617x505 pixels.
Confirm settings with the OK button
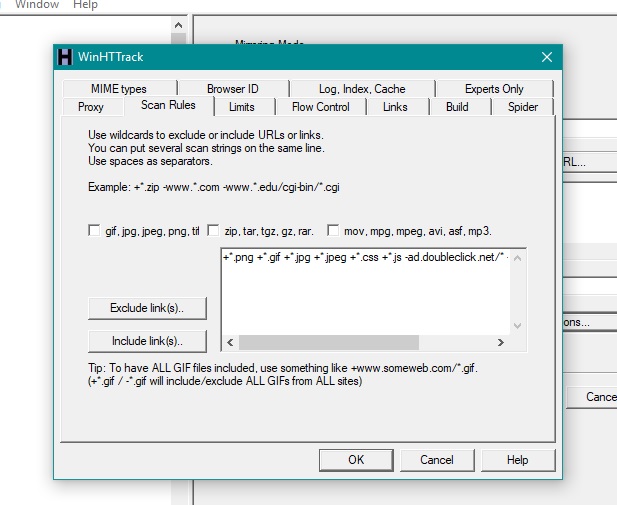click(x=356, y=460)
